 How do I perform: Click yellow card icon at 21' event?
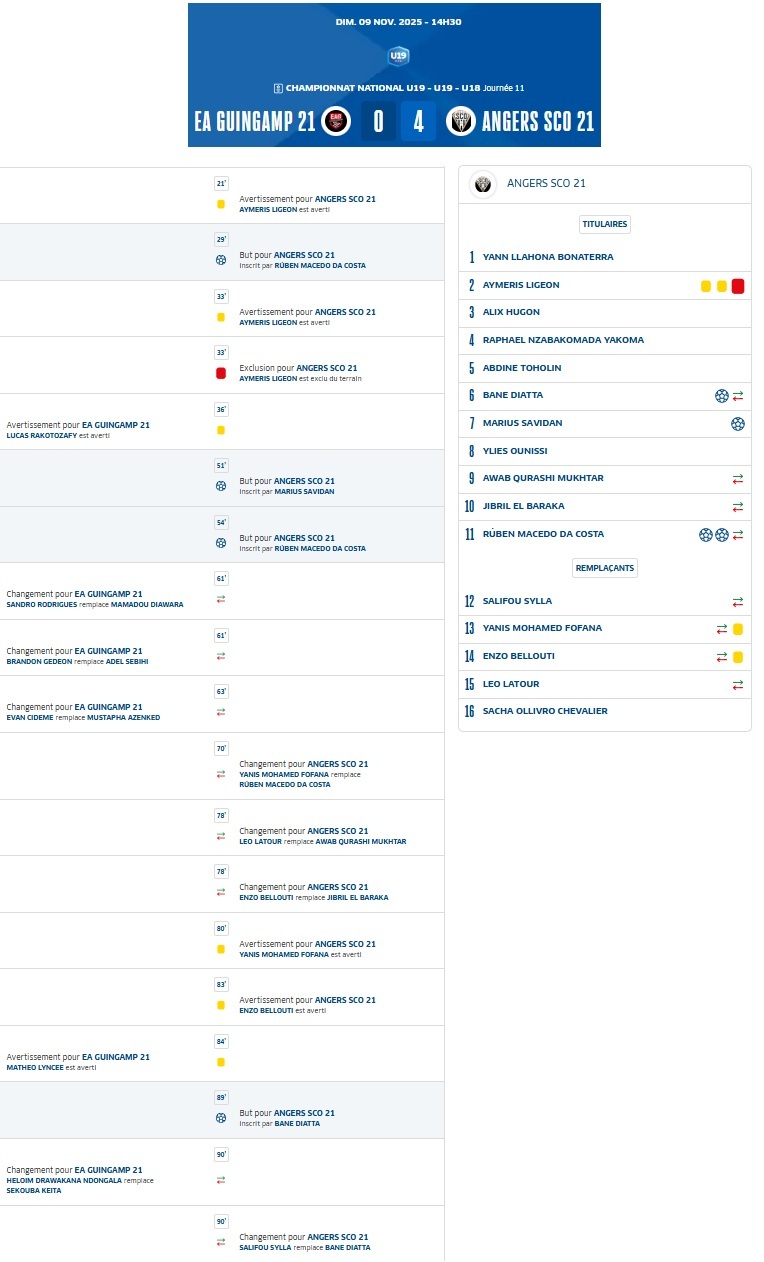[221, 204]
